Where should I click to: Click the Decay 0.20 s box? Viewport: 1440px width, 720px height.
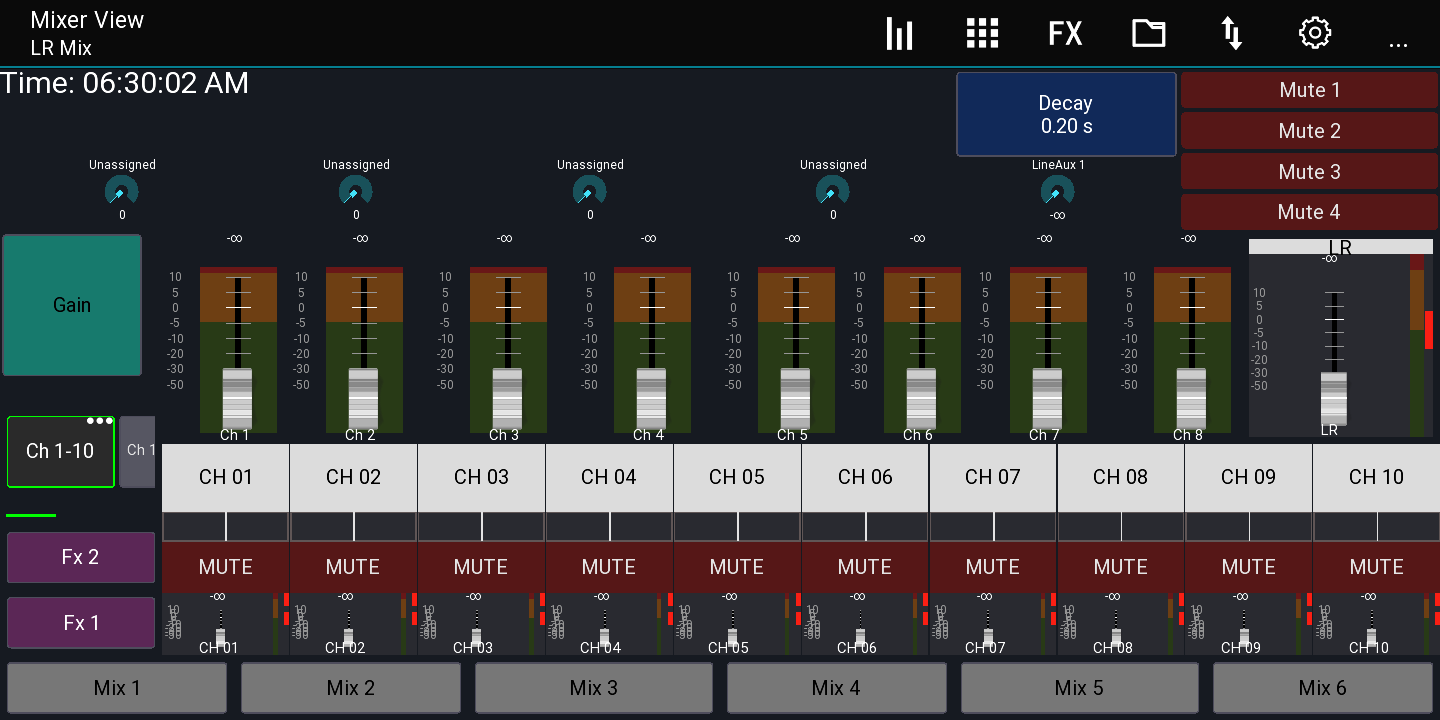(x=1066, y=114)
